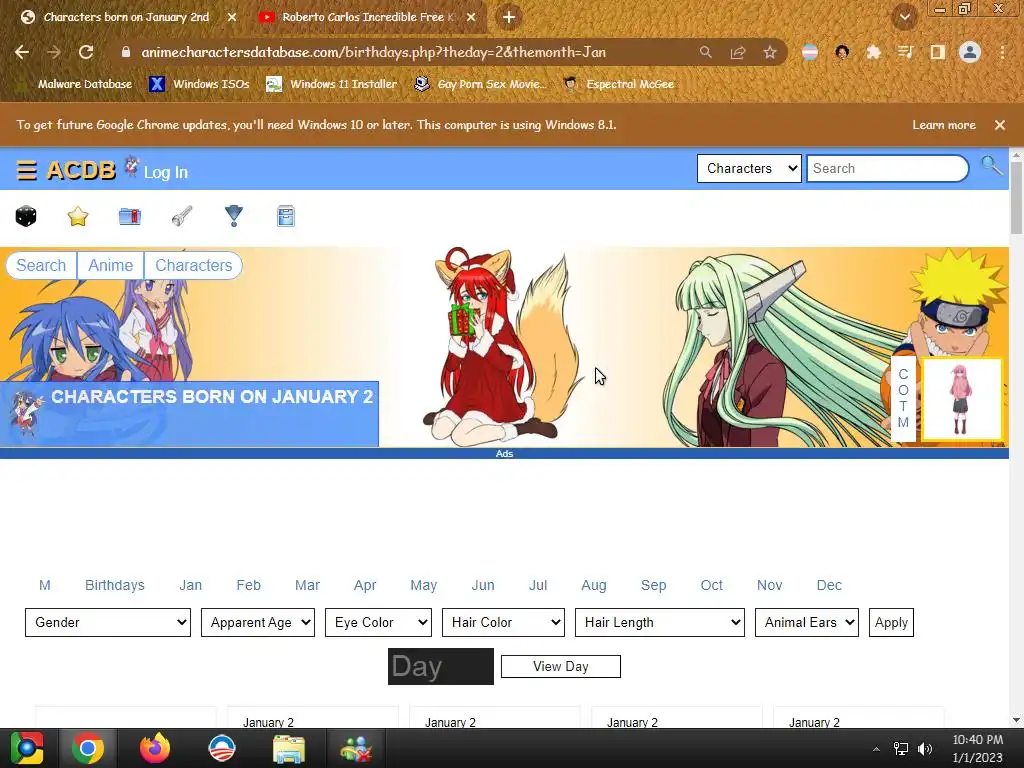
Task: Expand the Hair Color dropdown
Action: tap(503, 622)
